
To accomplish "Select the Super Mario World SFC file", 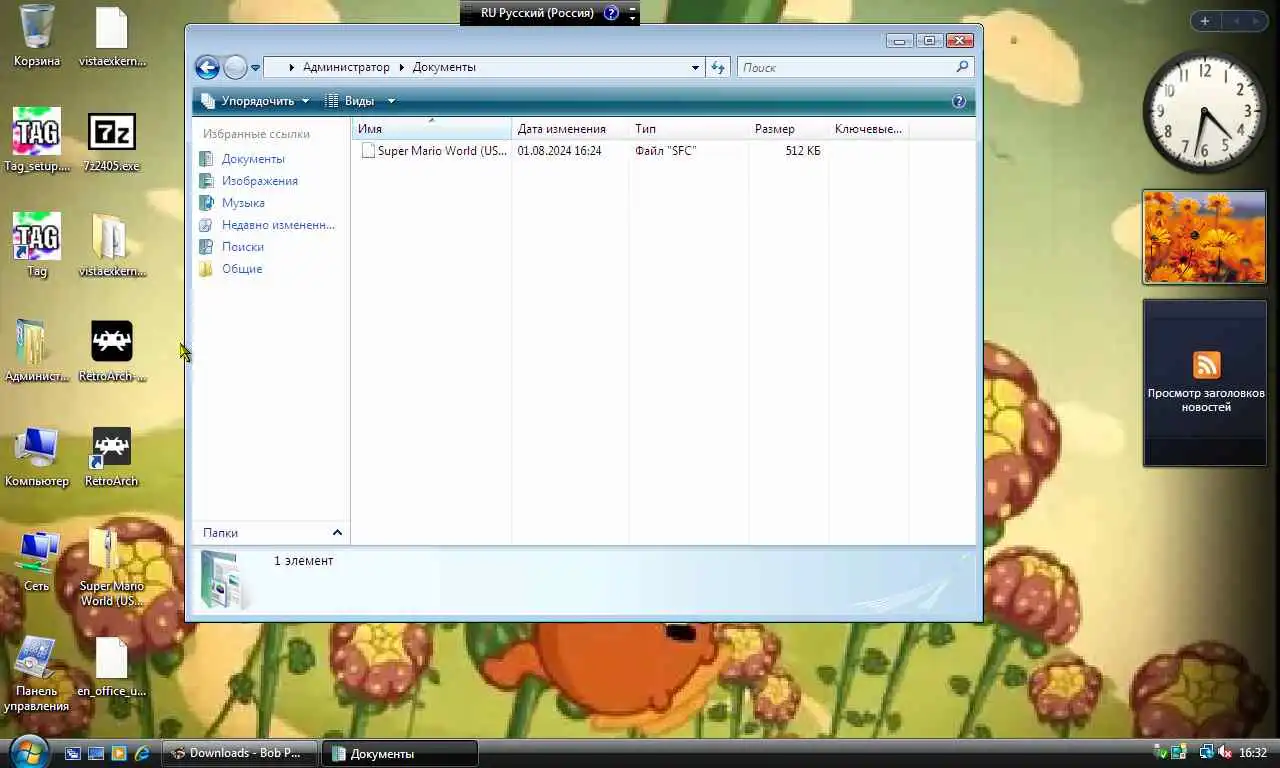I will pyautogui.click(x=434, y=151).
